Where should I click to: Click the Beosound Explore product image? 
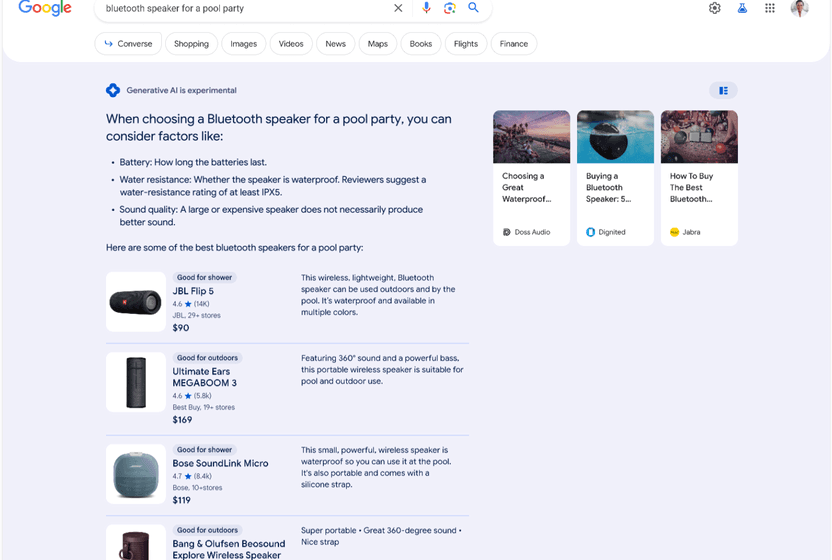[136, 542]
